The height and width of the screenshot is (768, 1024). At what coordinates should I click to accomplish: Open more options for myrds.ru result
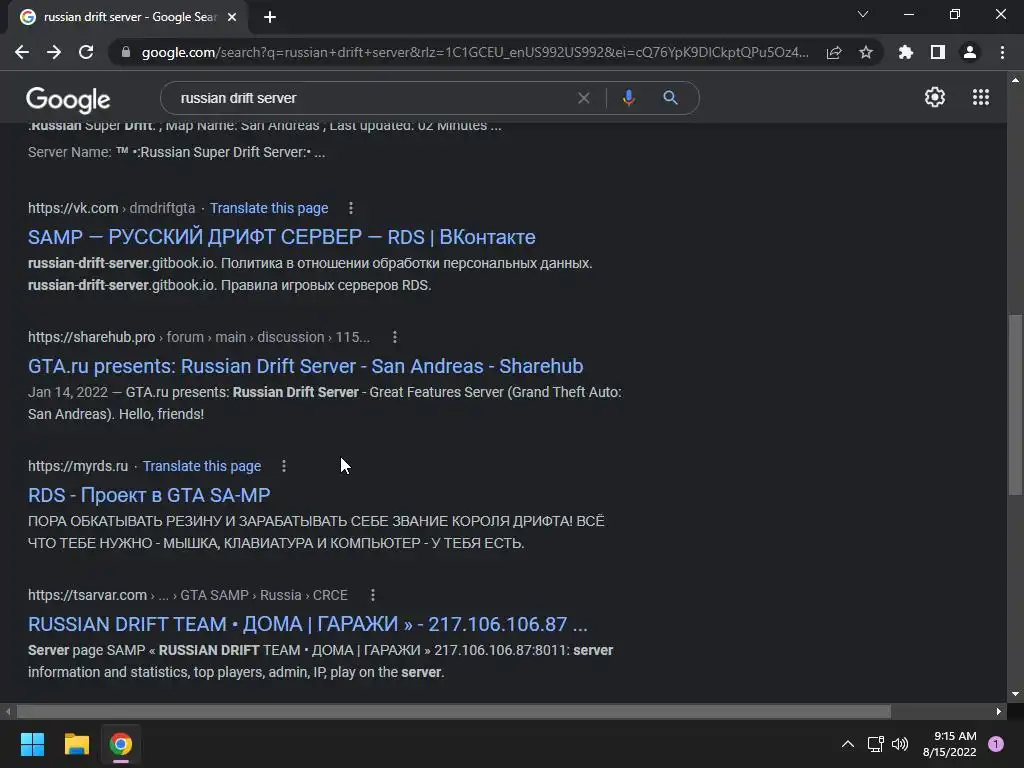[x=283, y=466]
